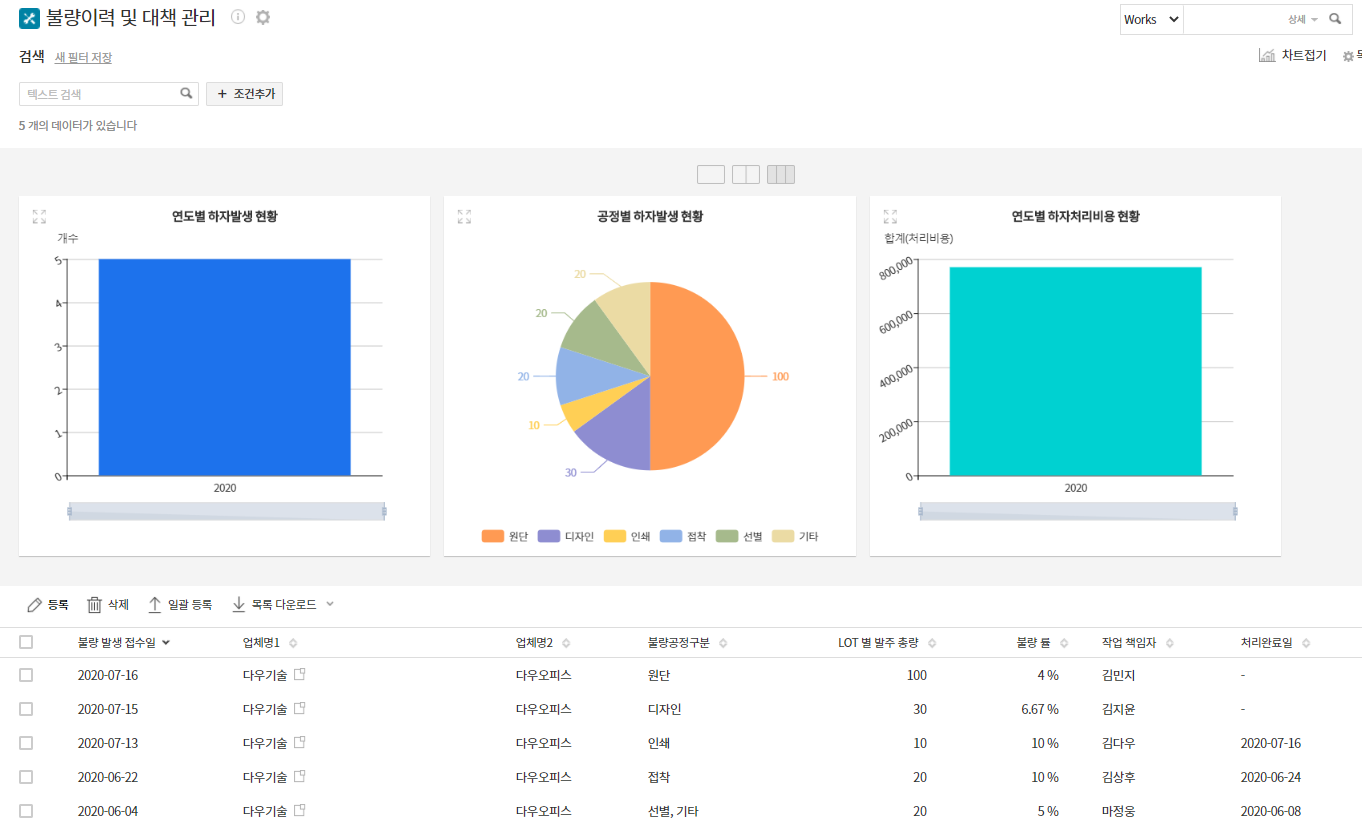Sort by 처리완료일 column arrows
This screenshot has height=840, width=1362.
click(x=1306, y=643)
